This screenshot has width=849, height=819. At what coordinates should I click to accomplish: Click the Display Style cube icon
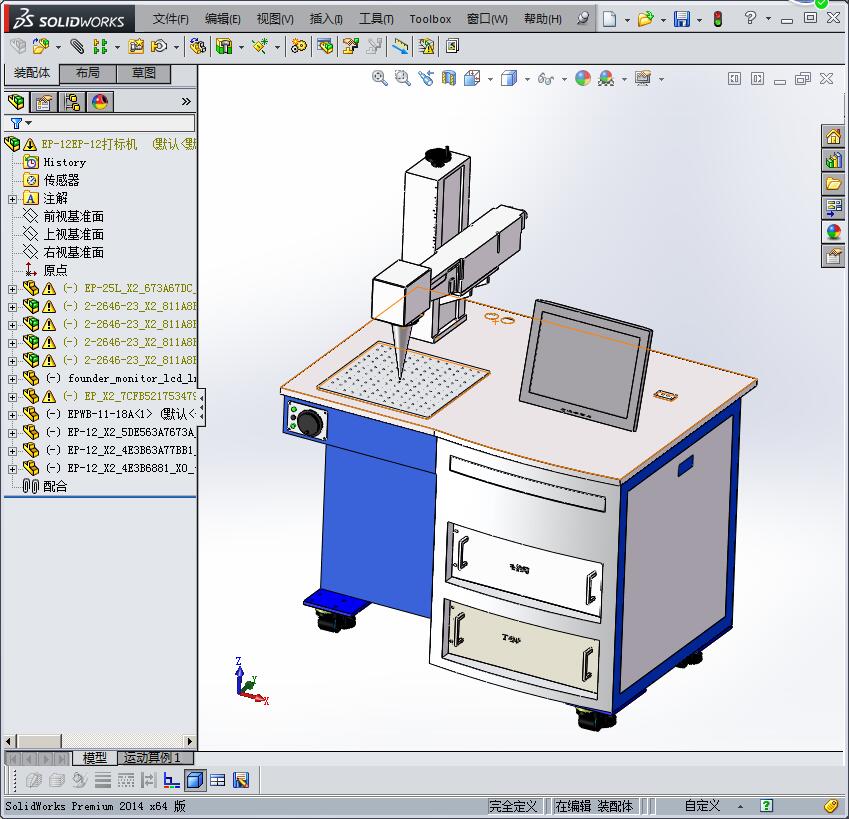coord(509,78)
